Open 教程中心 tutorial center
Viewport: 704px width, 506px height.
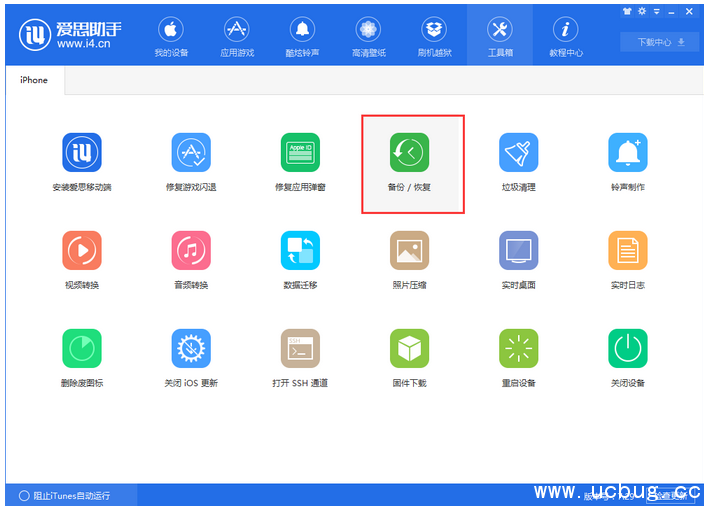coord(566,37)
